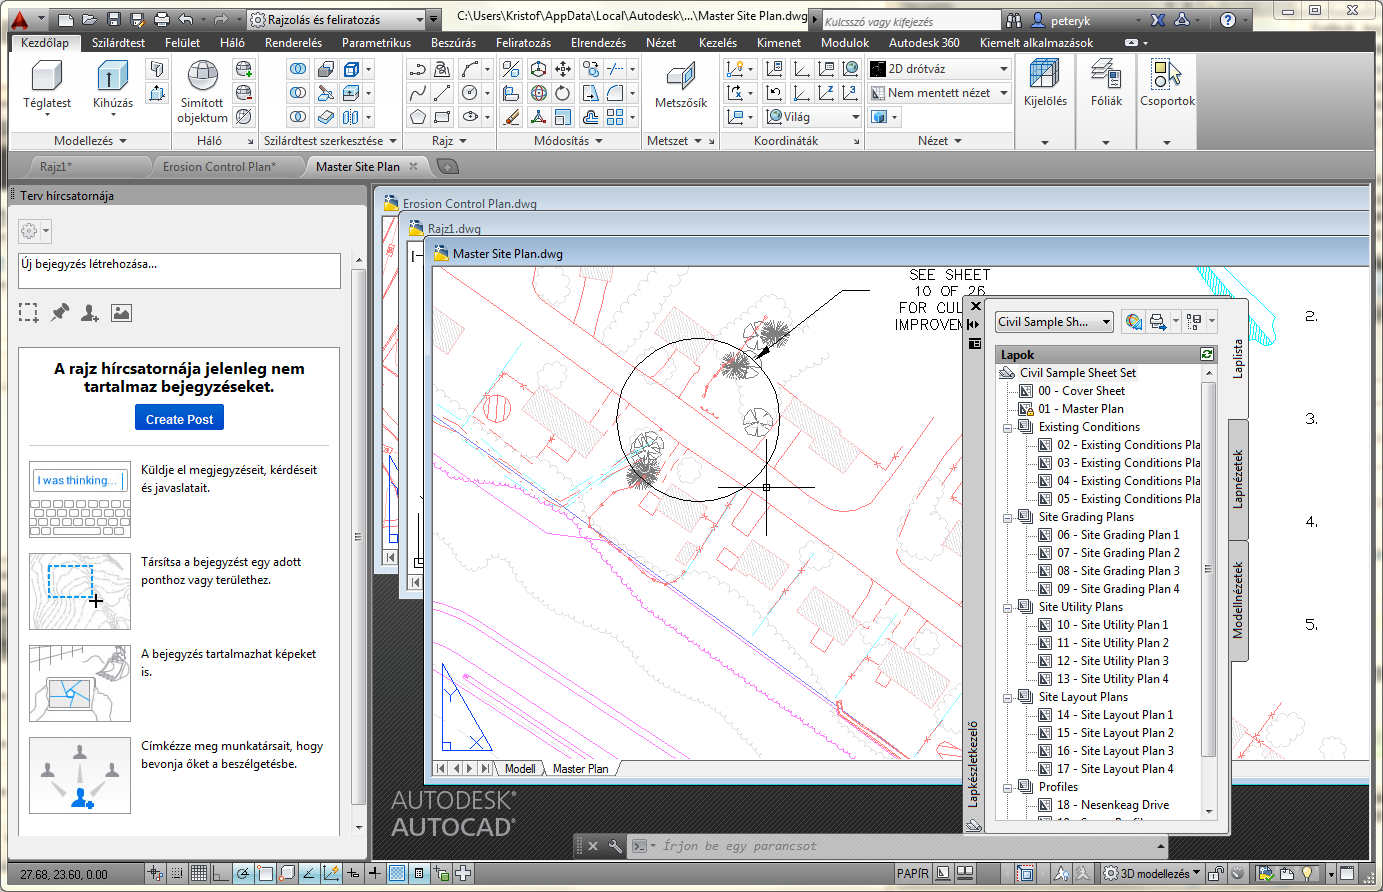This screenshot has height=892, width=1383.
Task: Open the Világ UCS dropdown
Action: (x=812, y=117)
